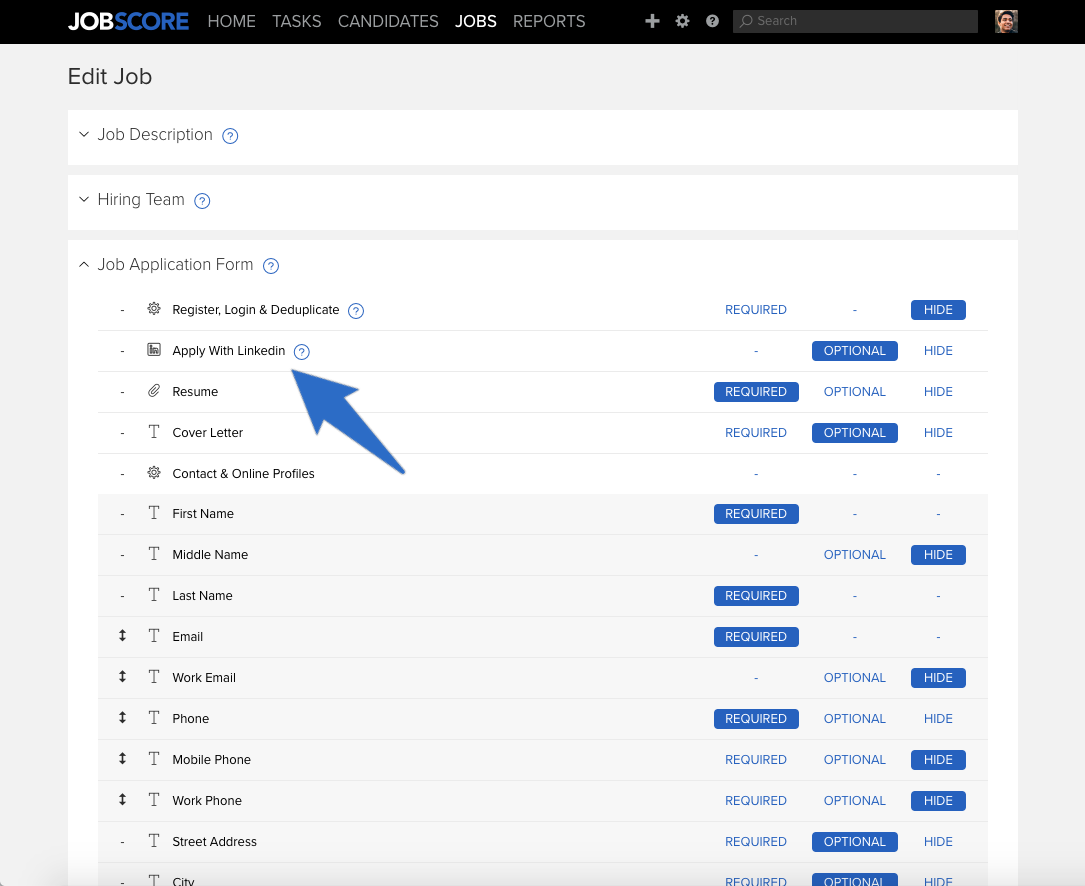Set Middle Name to Optional

click(x=855, y=554)
